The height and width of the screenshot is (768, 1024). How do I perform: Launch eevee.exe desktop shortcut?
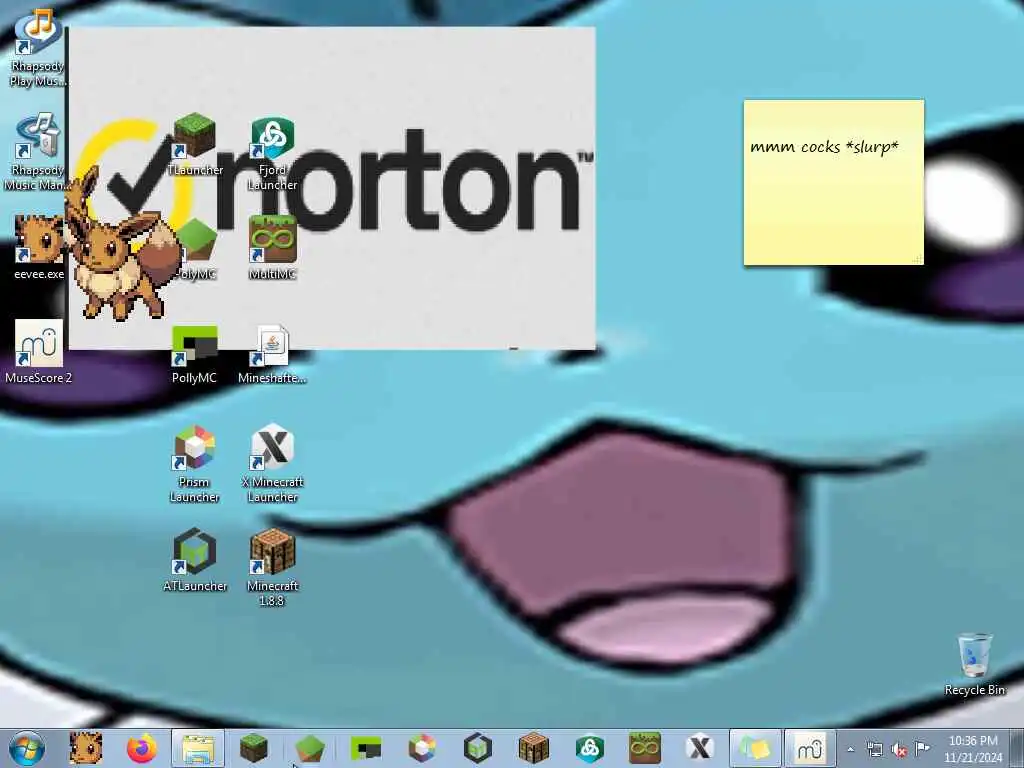tap(39, 248)
